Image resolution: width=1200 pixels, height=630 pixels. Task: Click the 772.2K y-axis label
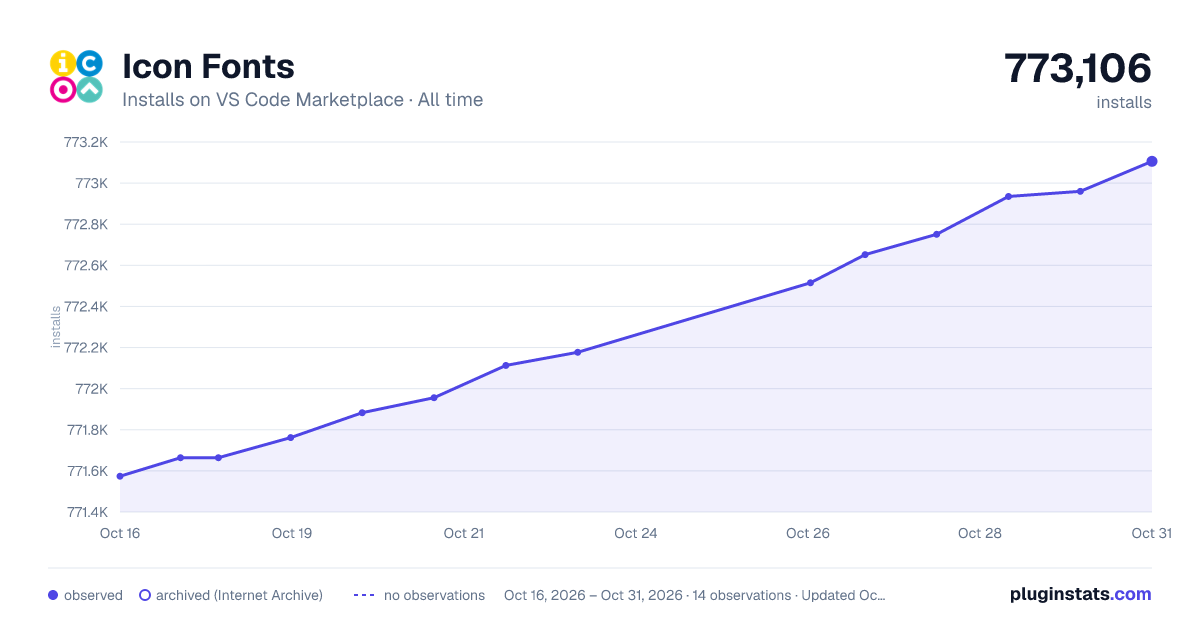[x=86, y=347]
